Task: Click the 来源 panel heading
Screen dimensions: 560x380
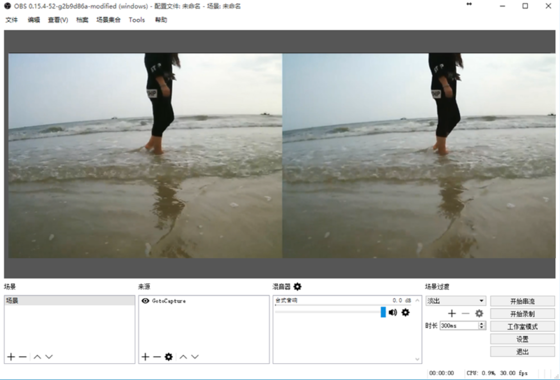Action: click(x=144, y=287)
